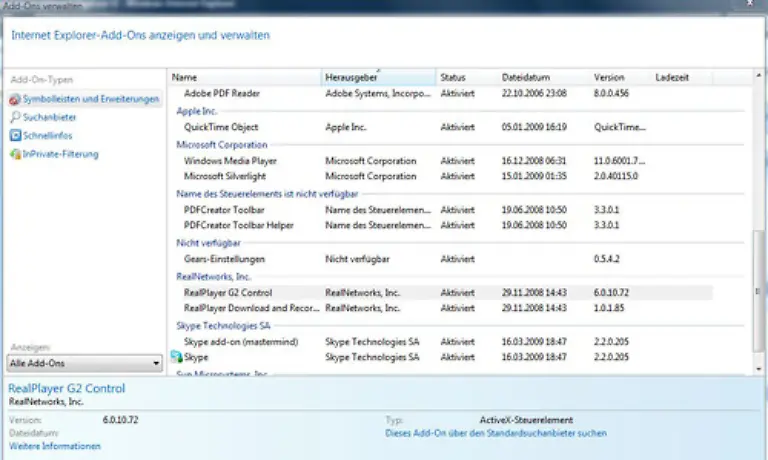Select the Adobe PDF Reader row

pos(441,93)
